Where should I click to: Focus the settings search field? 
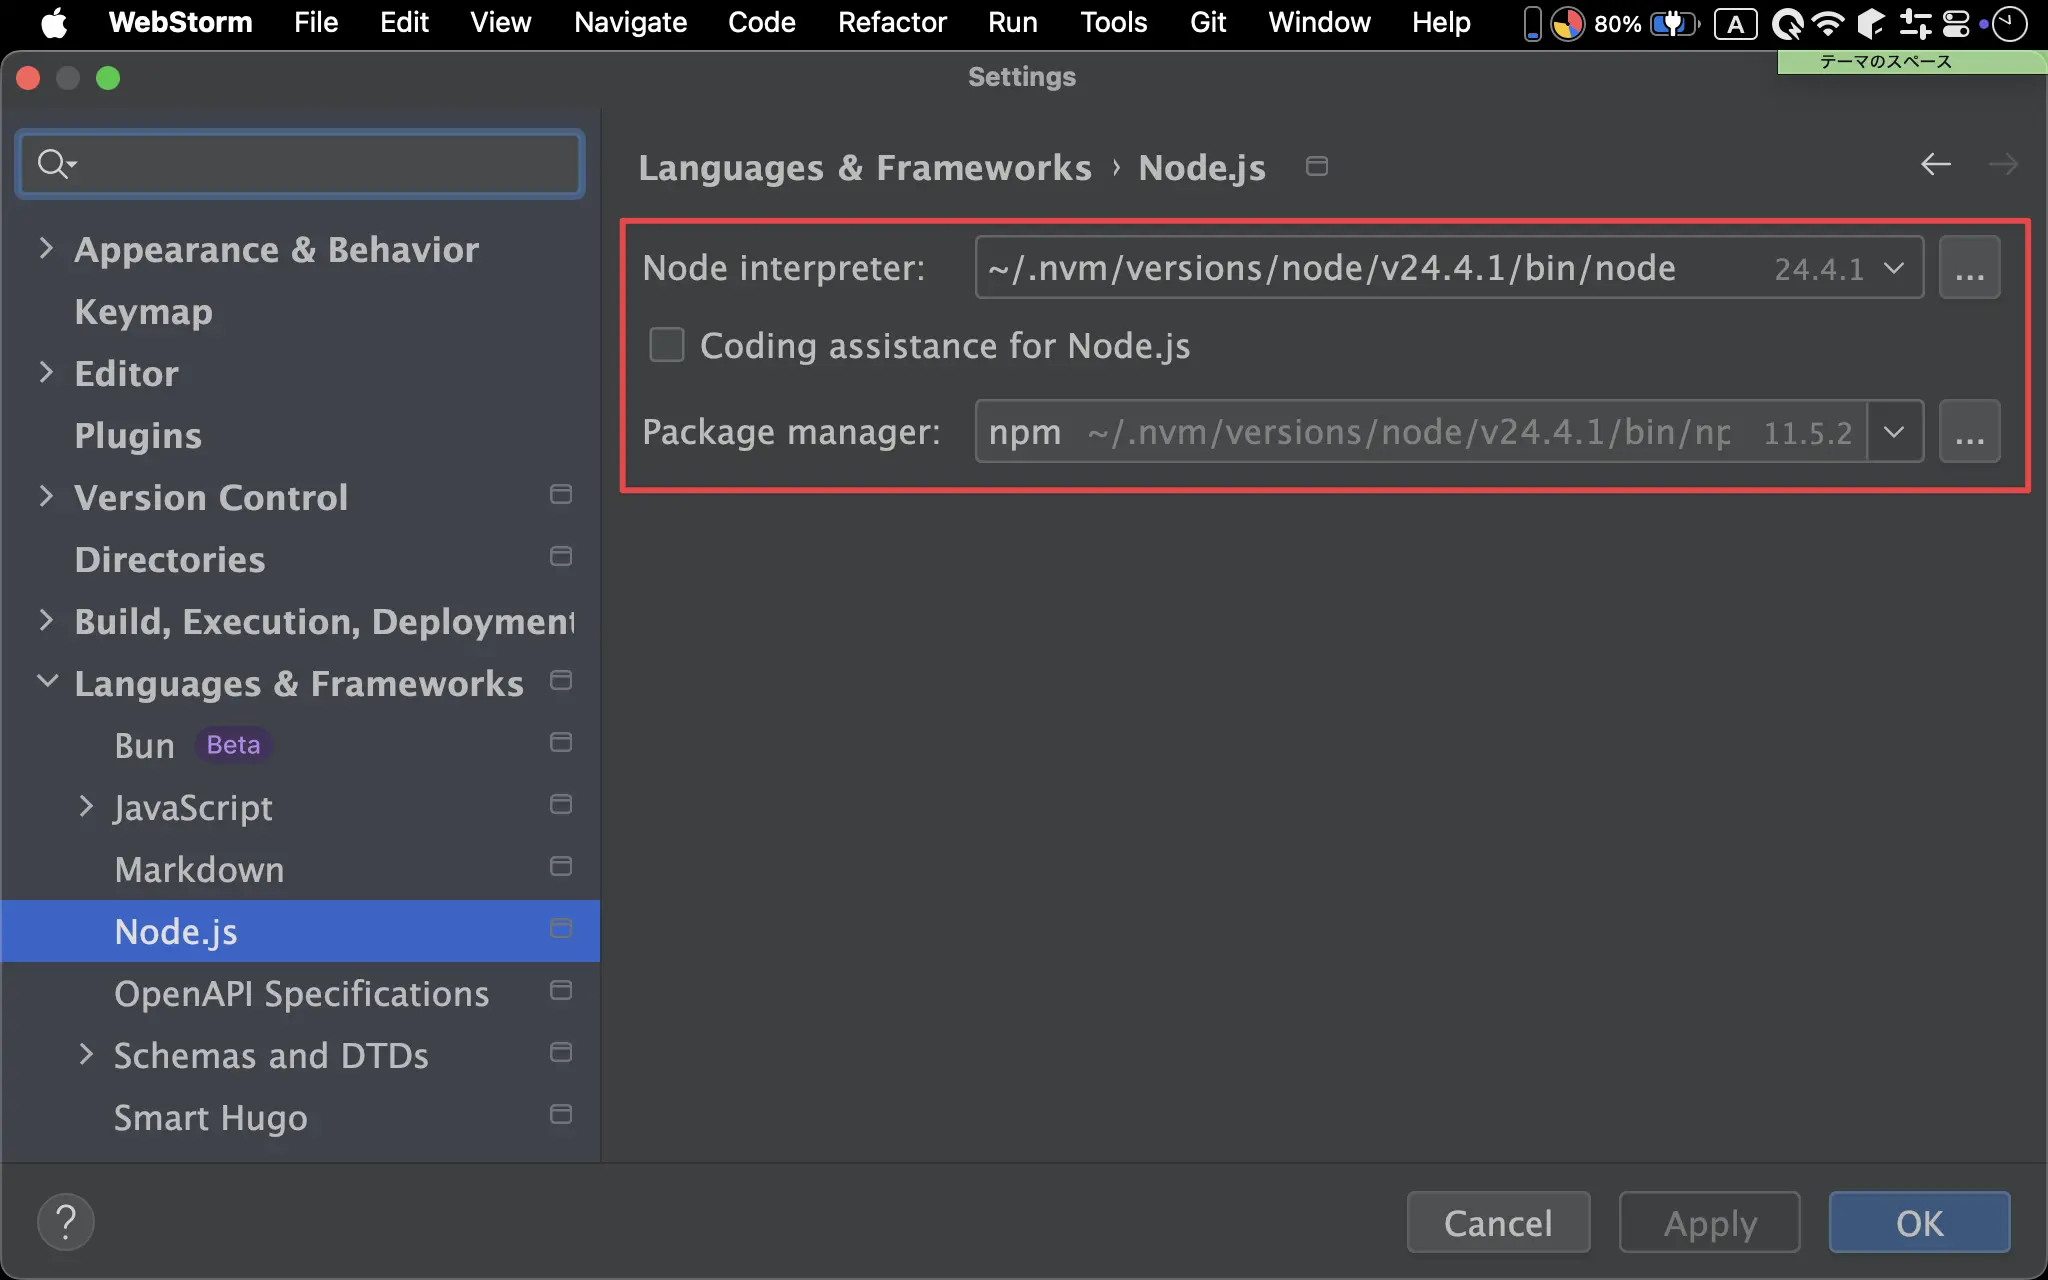pyautogui.click(x=300, y=163)
